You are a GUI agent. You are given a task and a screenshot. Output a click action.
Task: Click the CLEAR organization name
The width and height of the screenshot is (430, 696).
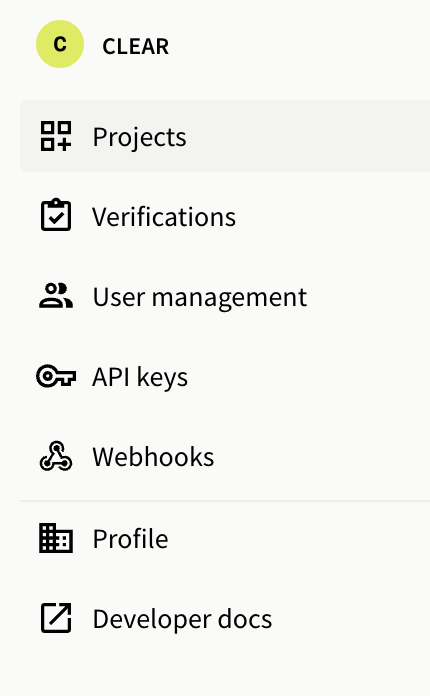tap(135, 47)
